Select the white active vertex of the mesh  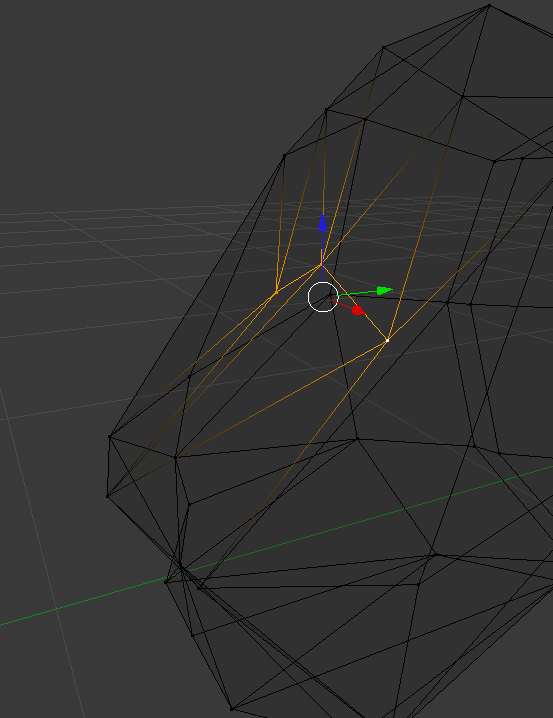388,340
